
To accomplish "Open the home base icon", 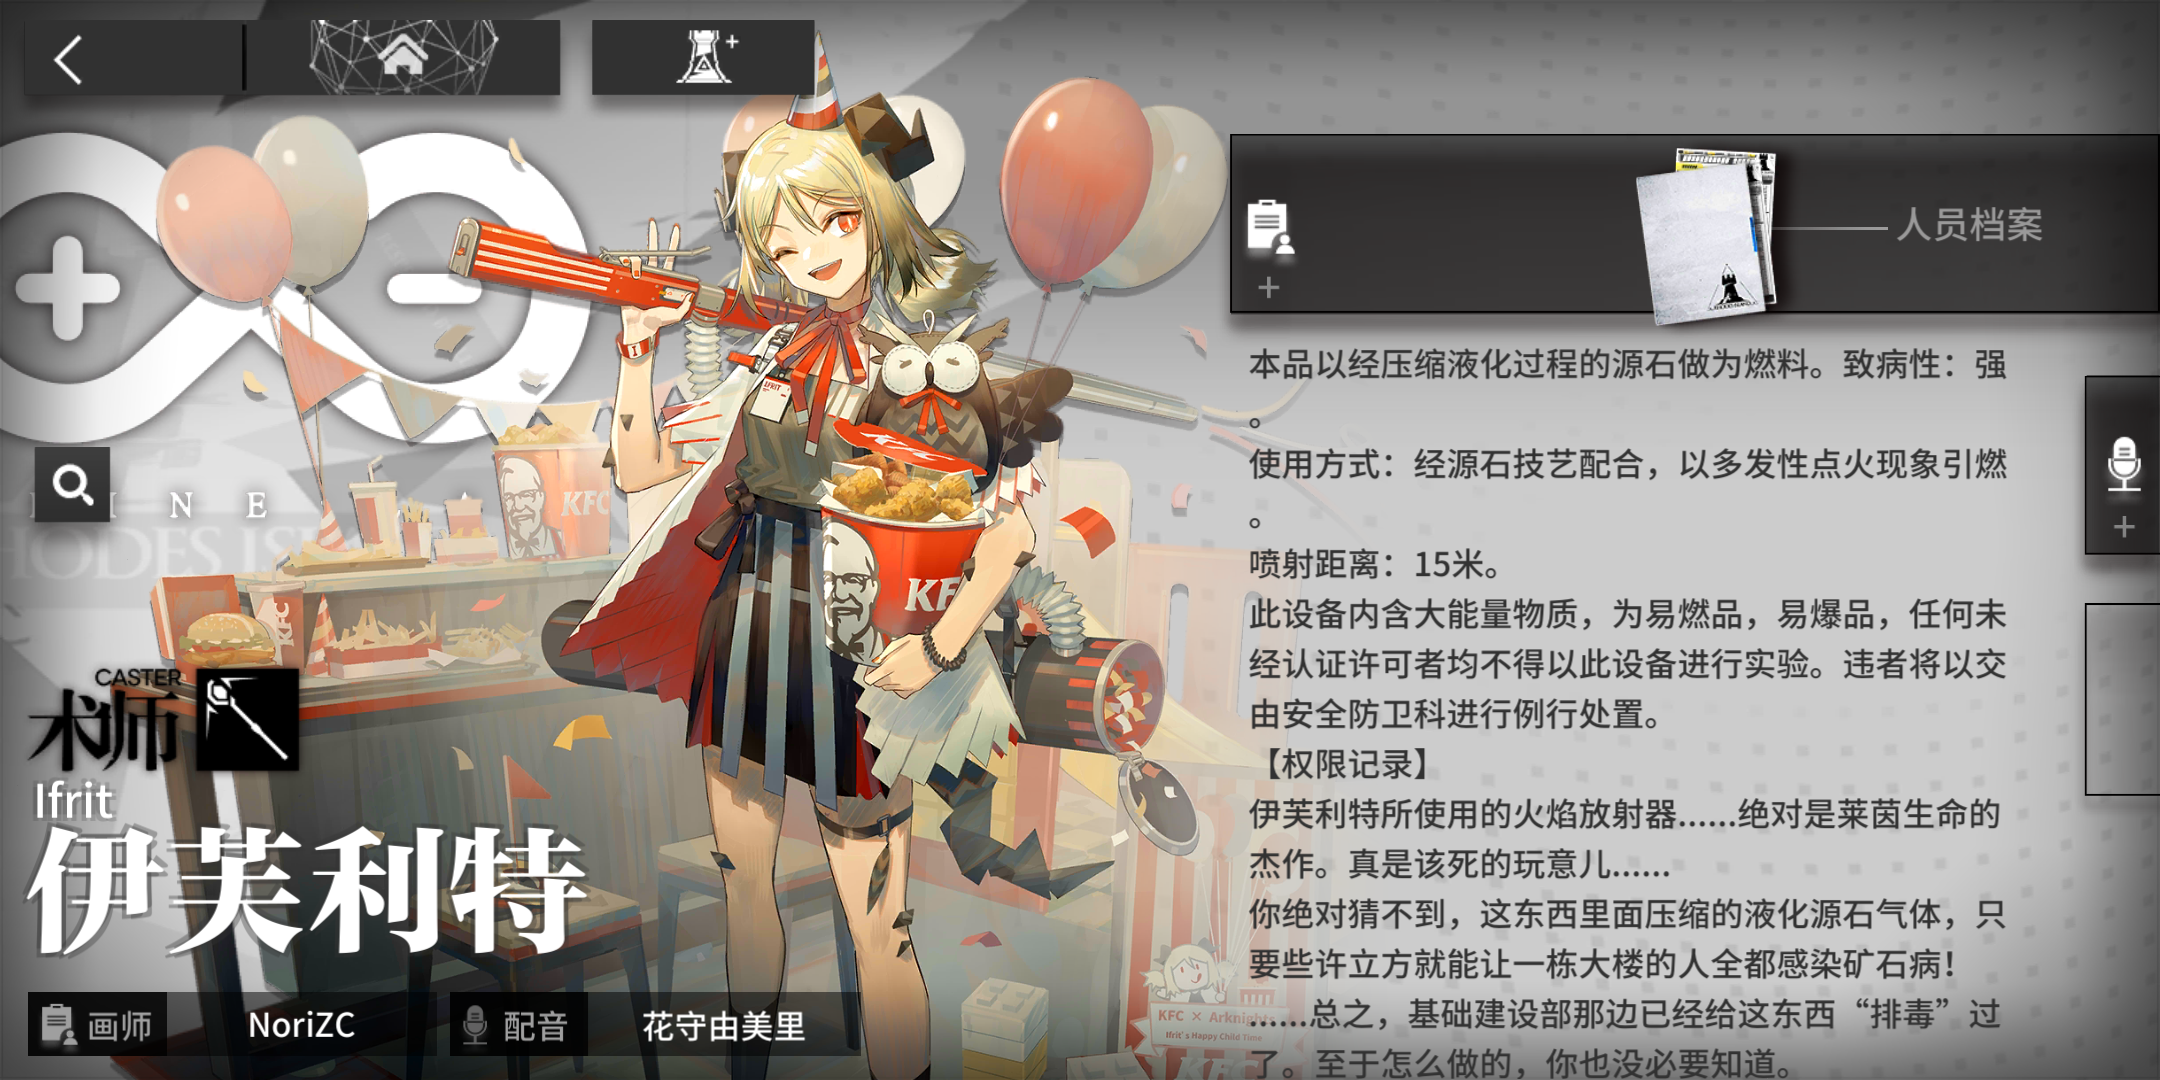I will click(x=402, y=58).
